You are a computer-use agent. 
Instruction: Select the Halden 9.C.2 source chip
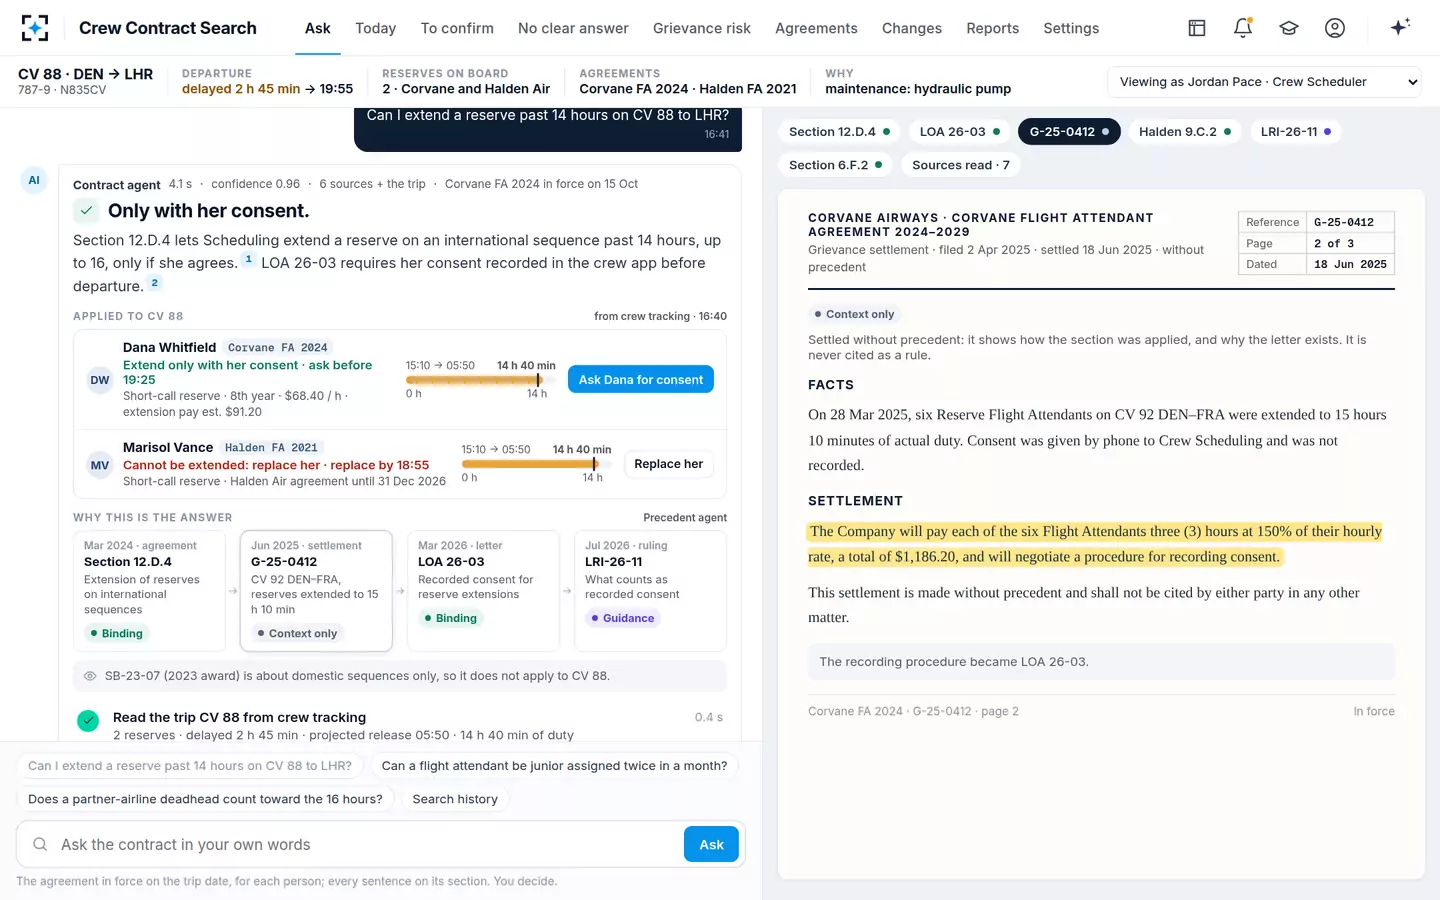pyautogui.click(x=1185, y=131)
